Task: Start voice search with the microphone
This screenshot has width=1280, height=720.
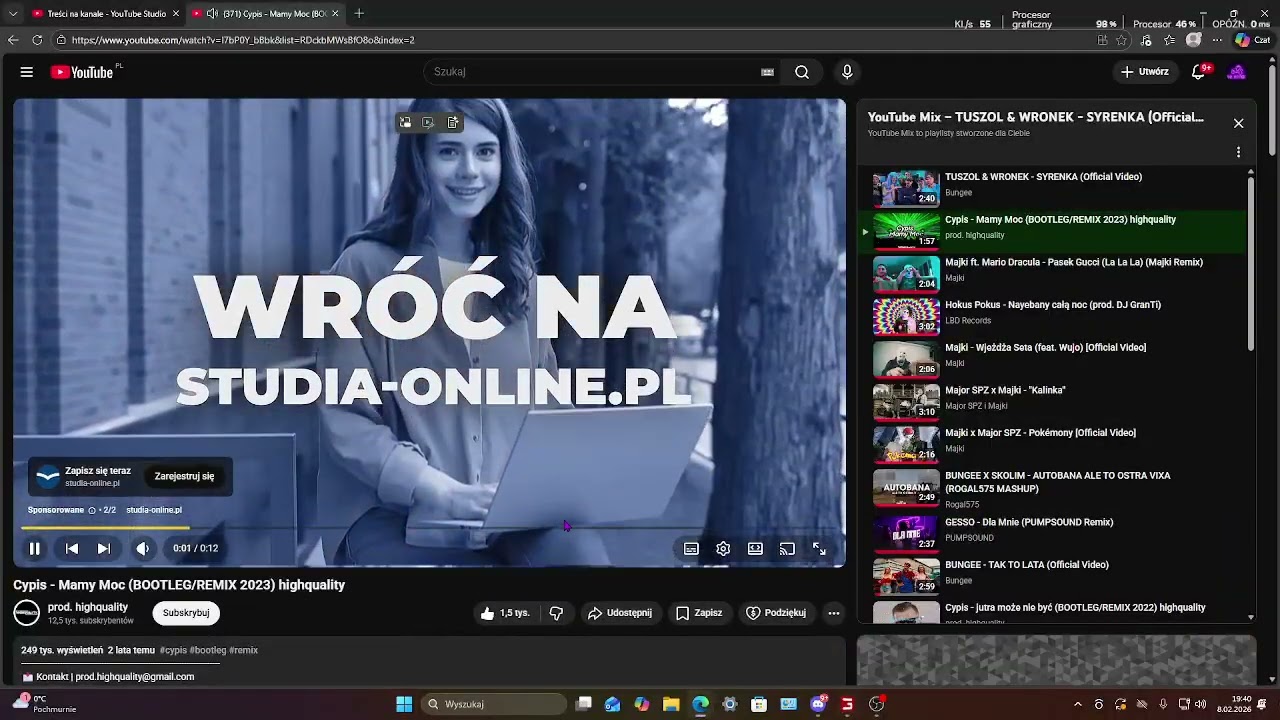Action: click(847, 72)
